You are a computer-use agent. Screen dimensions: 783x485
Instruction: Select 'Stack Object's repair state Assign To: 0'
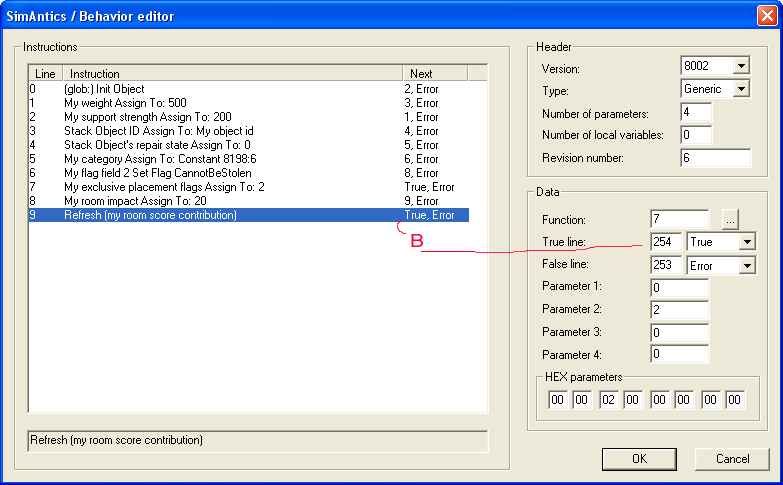[249, 145]
